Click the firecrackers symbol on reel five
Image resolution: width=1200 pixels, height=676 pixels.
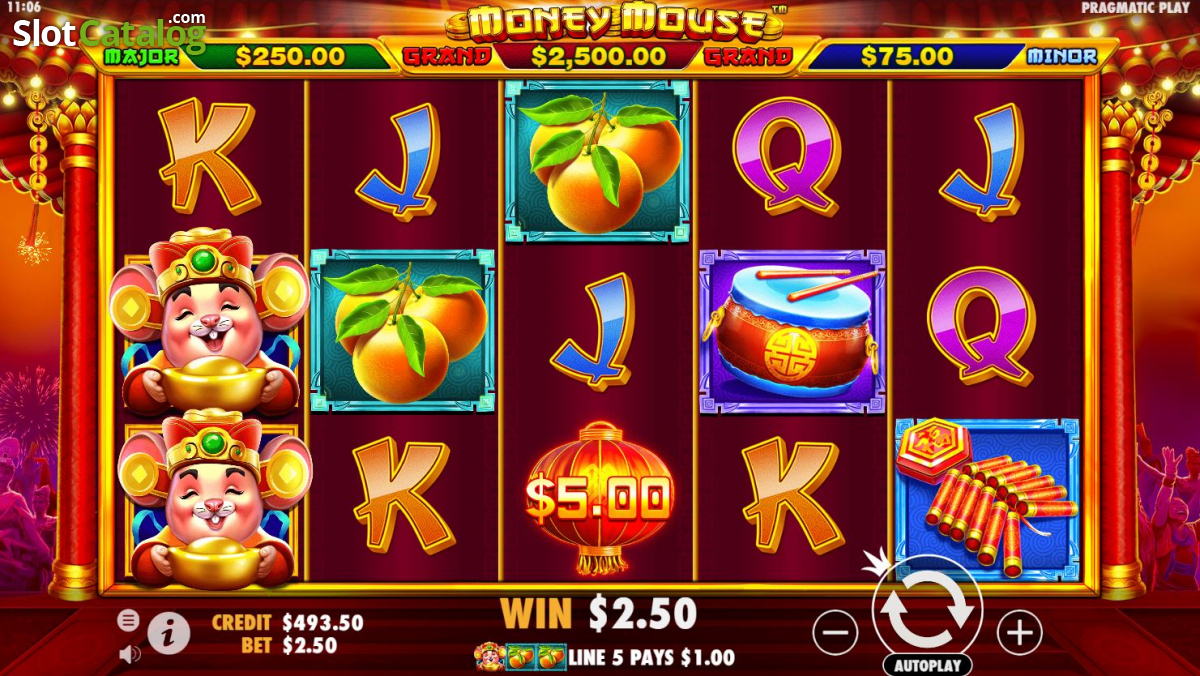click(x=987, y=499)
